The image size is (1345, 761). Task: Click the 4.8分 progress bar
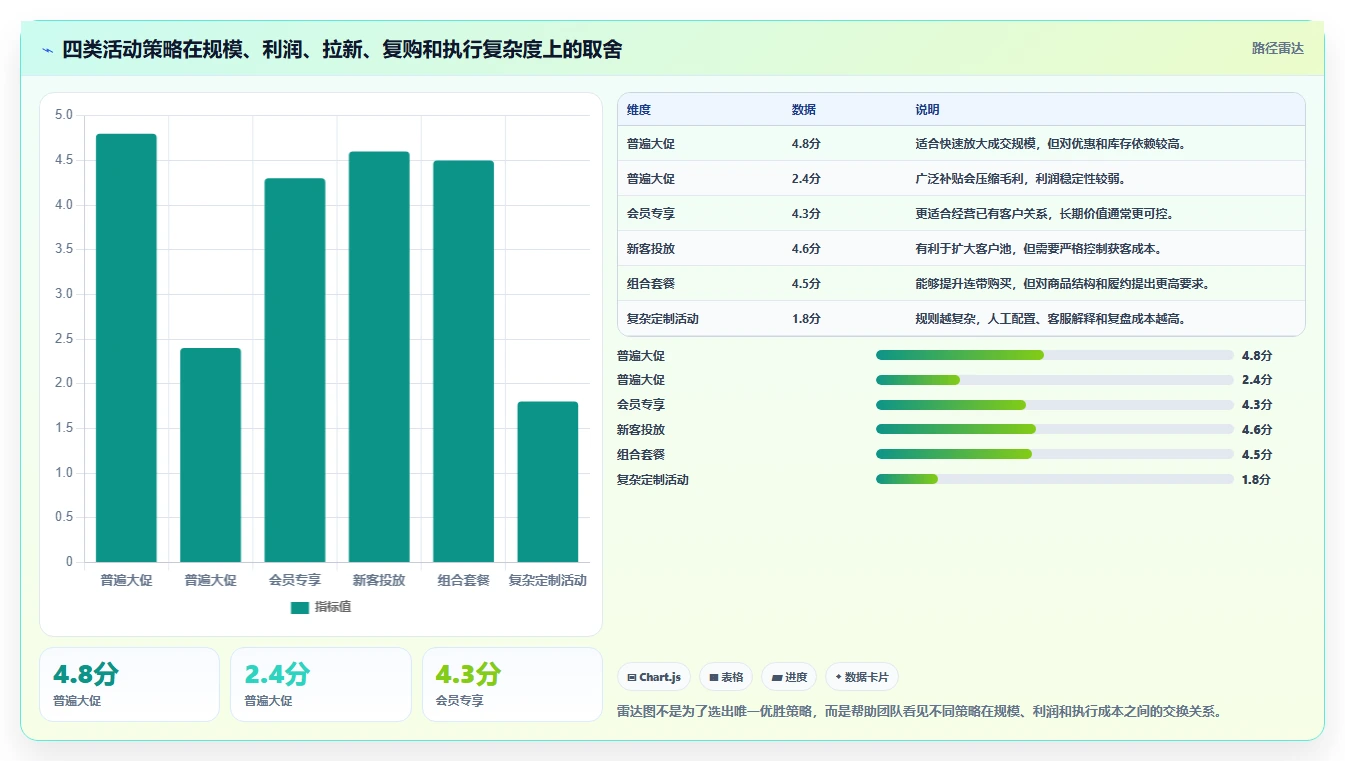click(1055, 355)
